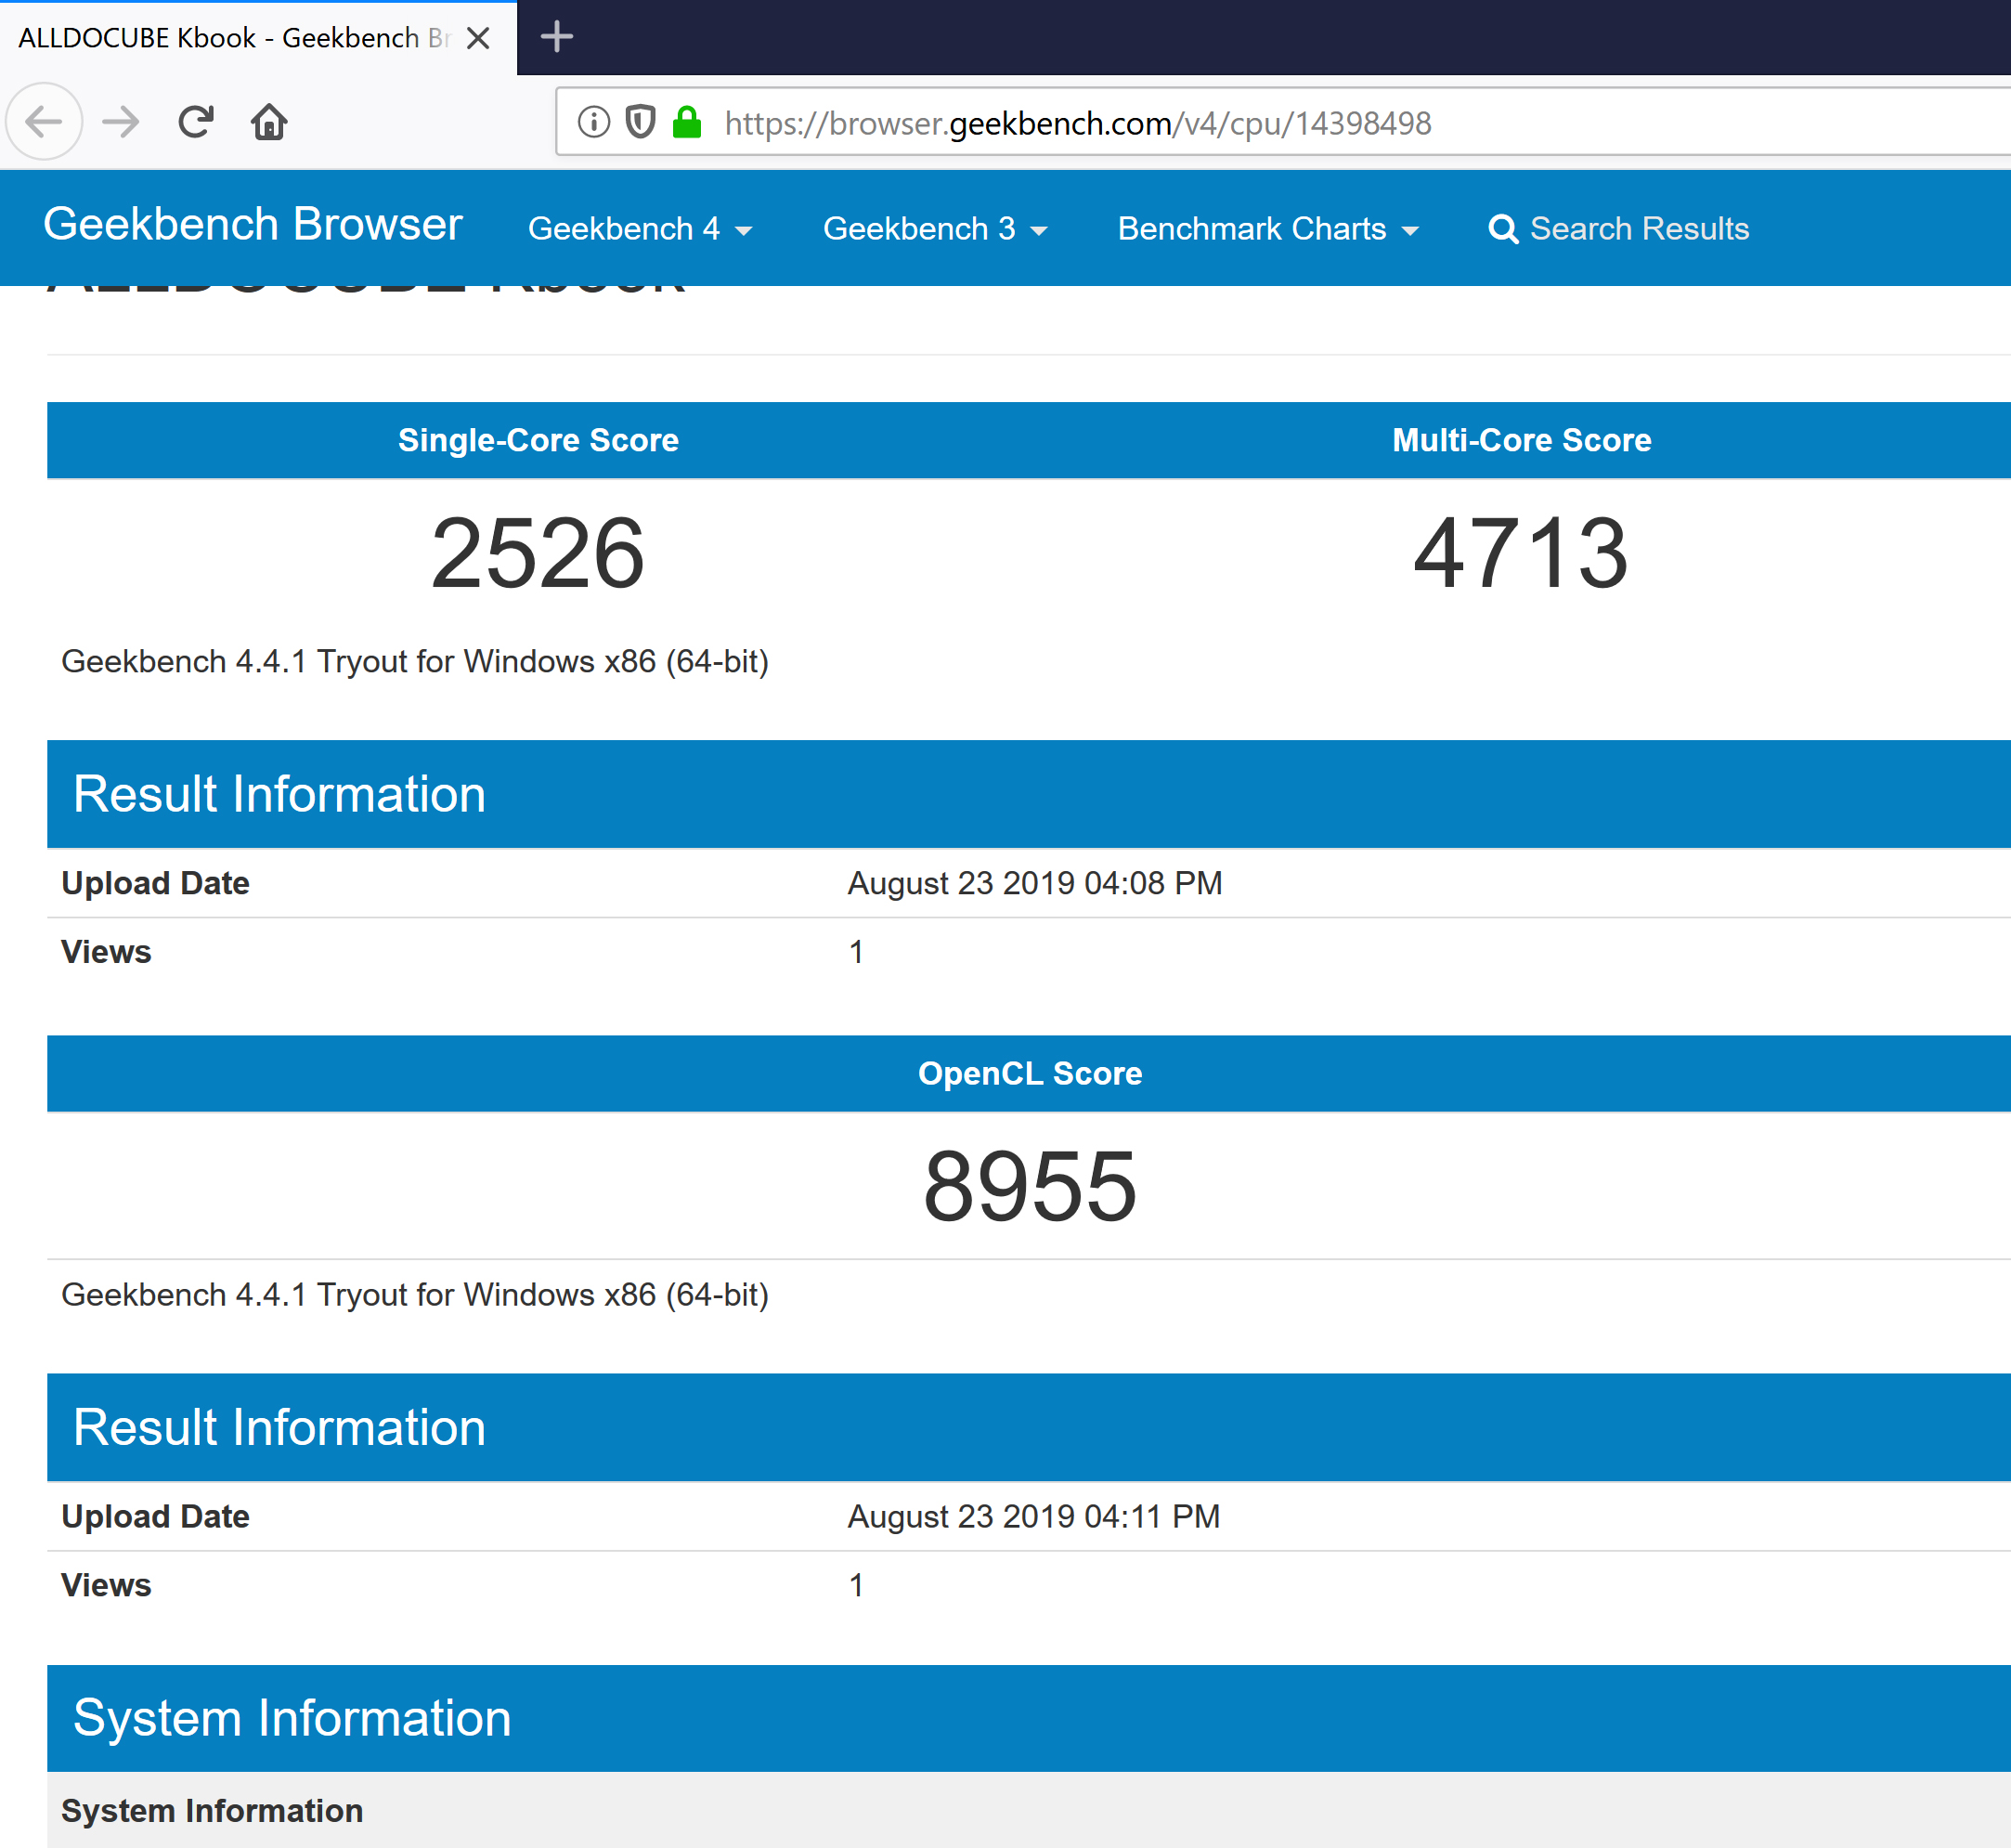Click the System Information section heading
This screenshot has height=1848, width=2011.
(292, 1718)
